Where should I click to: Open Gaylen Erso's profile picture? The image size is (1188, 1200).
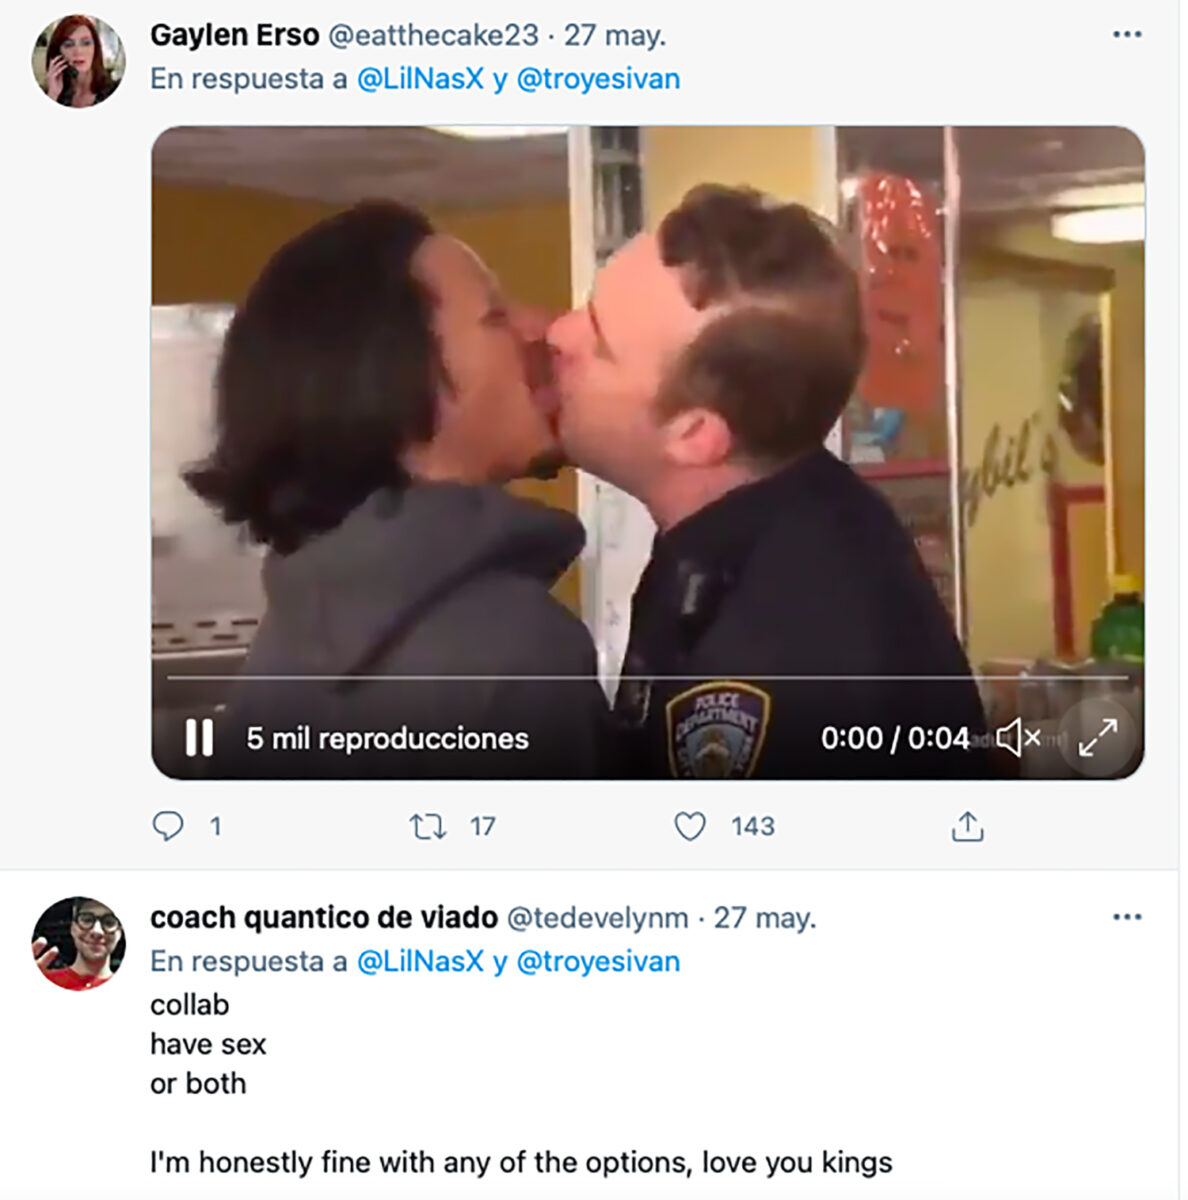[x=78, y=60]
